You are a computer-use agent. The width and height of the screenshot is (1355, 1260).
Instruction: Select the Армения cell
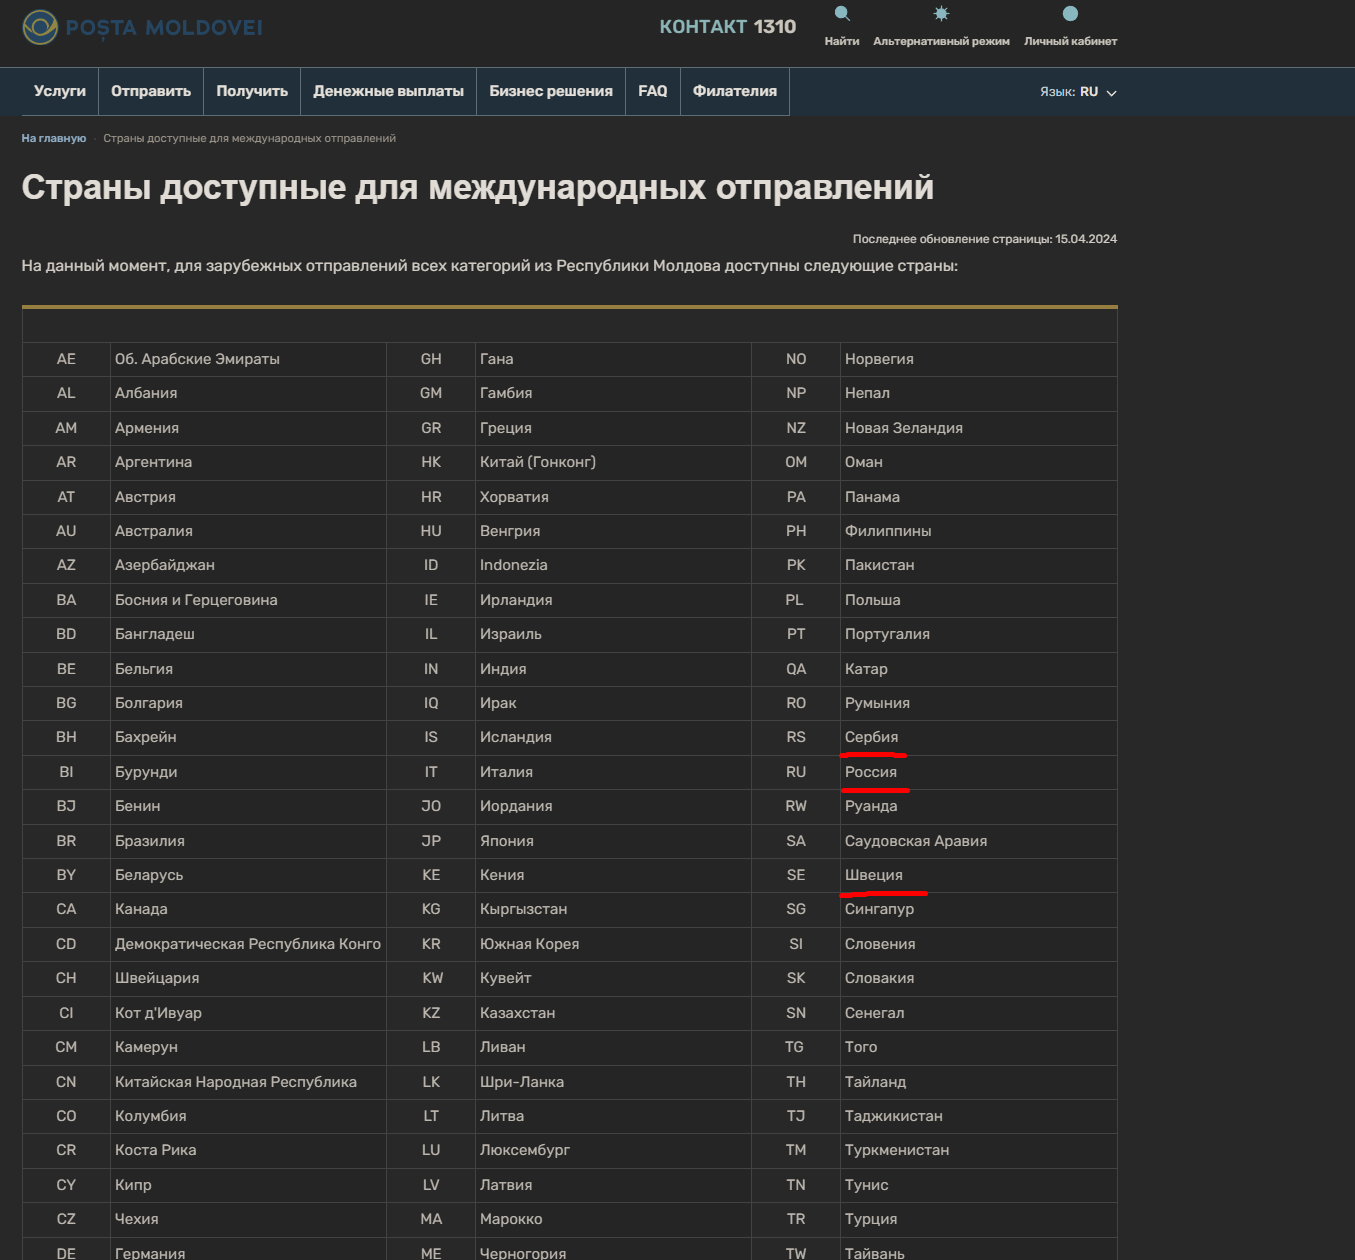click(x=248, y=428)
